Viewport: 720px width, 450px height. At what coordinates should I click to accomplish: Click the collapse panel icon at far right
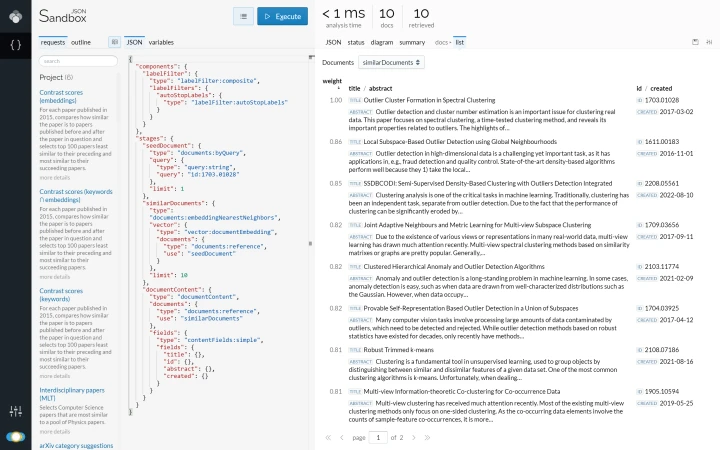point(709,42)
